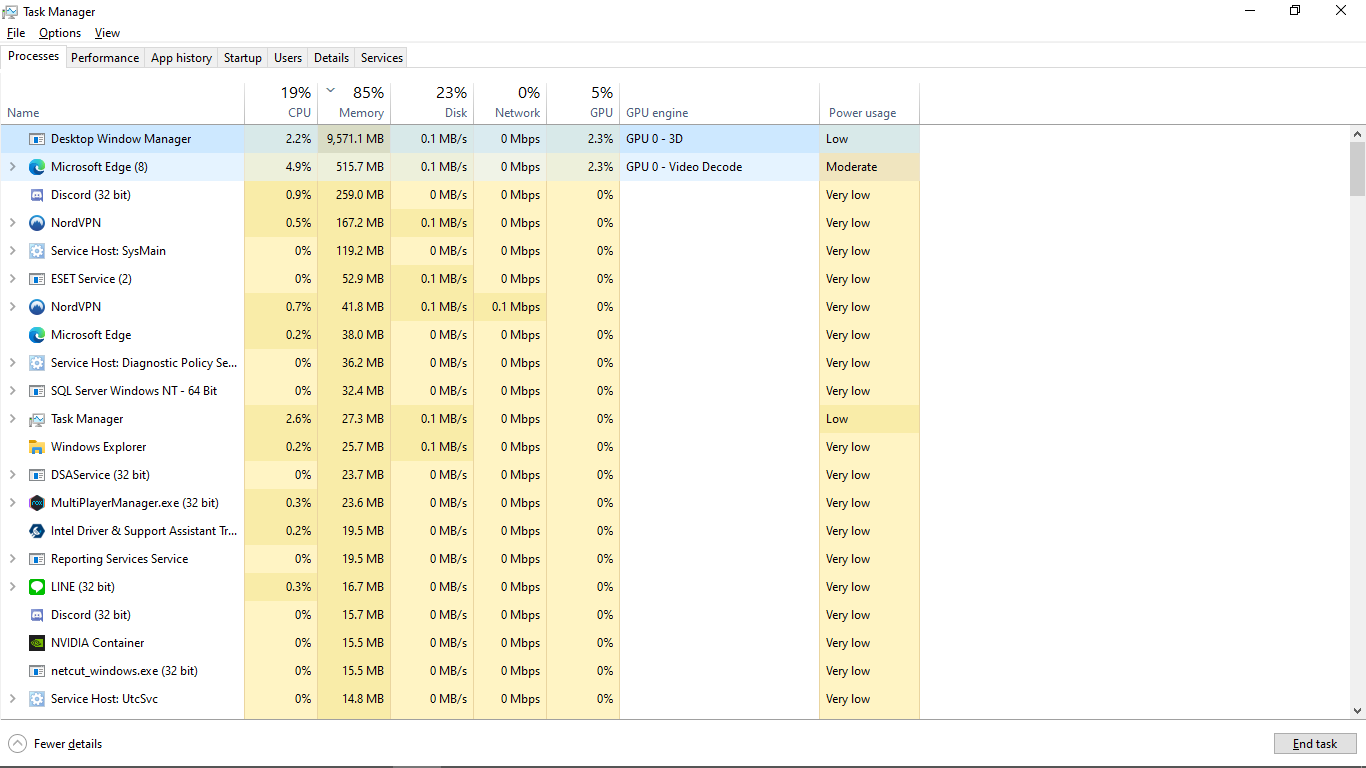Image resolution: width=1366 pixels, height=768 pixels.
Task: Sort by the CPU column header
Action: pos(281,103)
